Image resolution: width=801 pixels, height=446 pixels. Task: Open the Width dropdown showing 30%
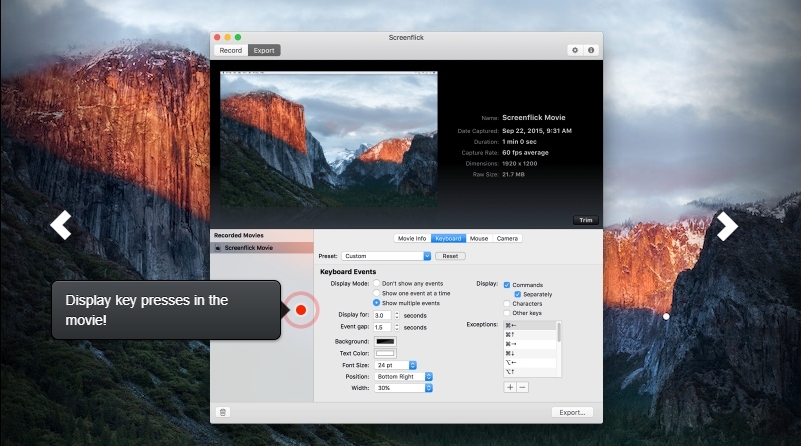(x=404, y=388)
